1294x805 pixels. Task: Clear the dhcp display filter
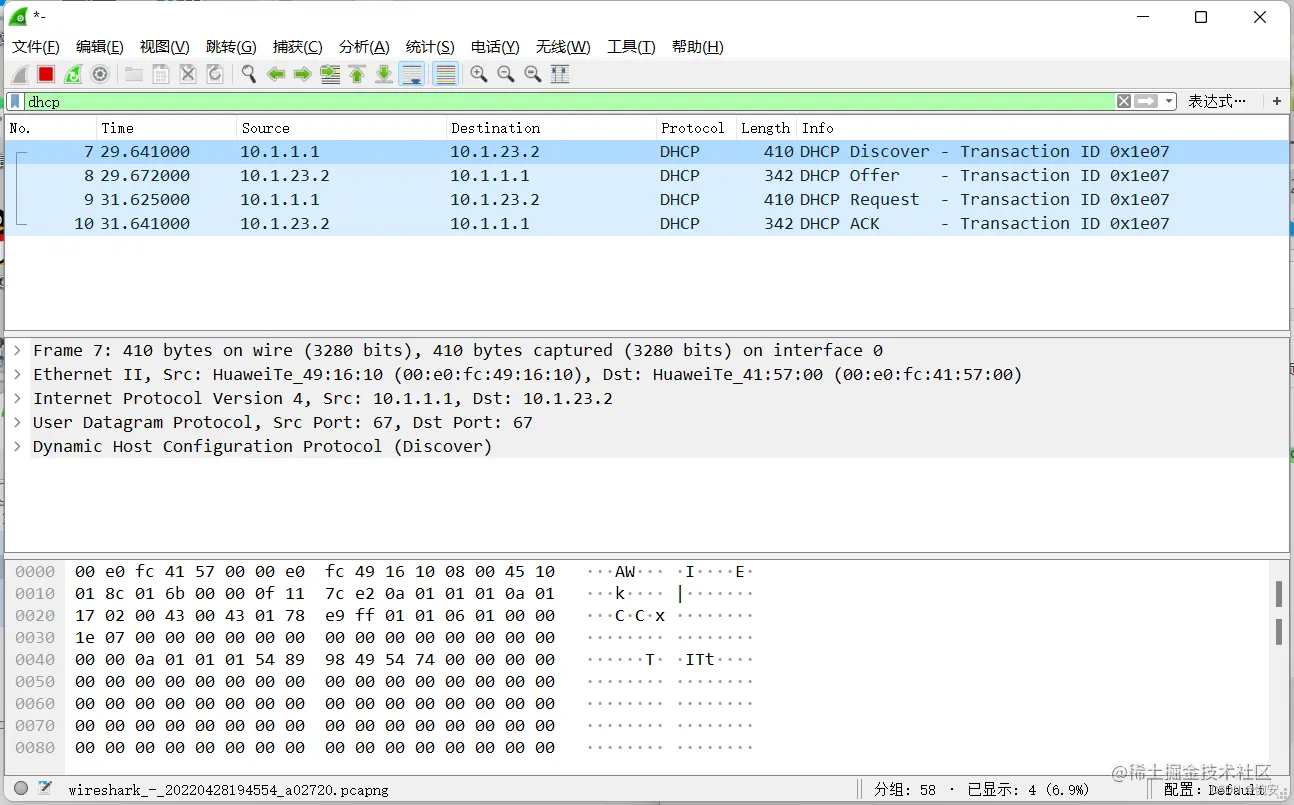click(x=1124, y=101)
